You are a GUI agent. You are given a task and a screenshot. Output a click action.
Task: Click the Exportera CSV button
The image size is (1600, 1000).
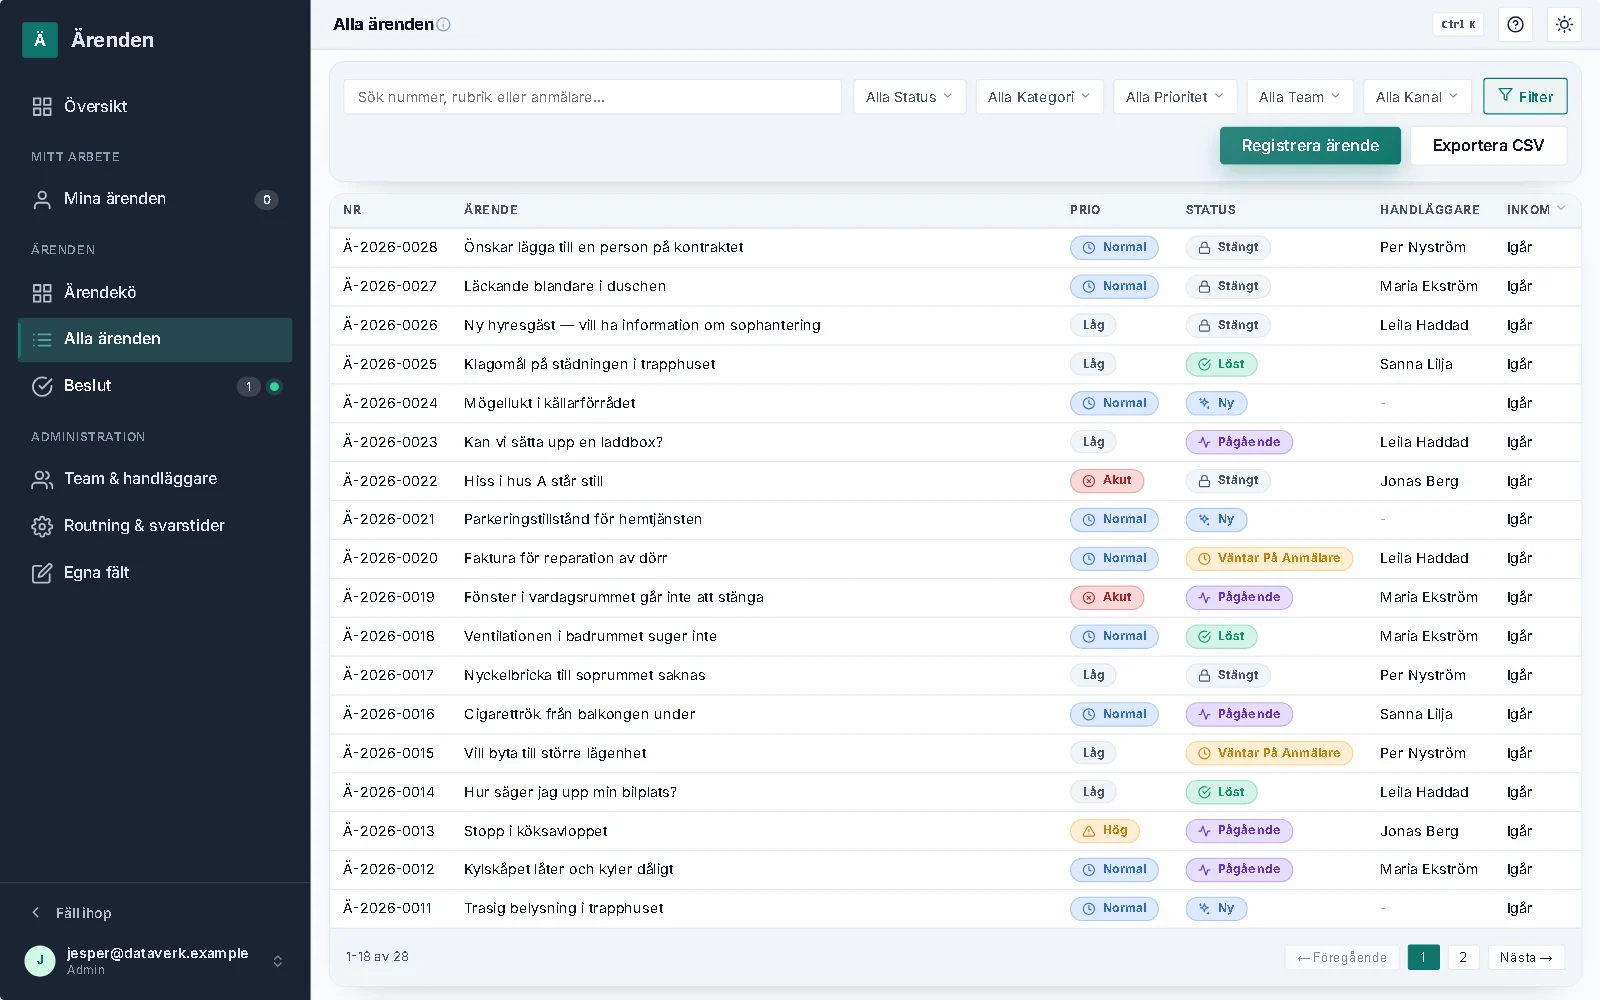tap(1488, 146)
